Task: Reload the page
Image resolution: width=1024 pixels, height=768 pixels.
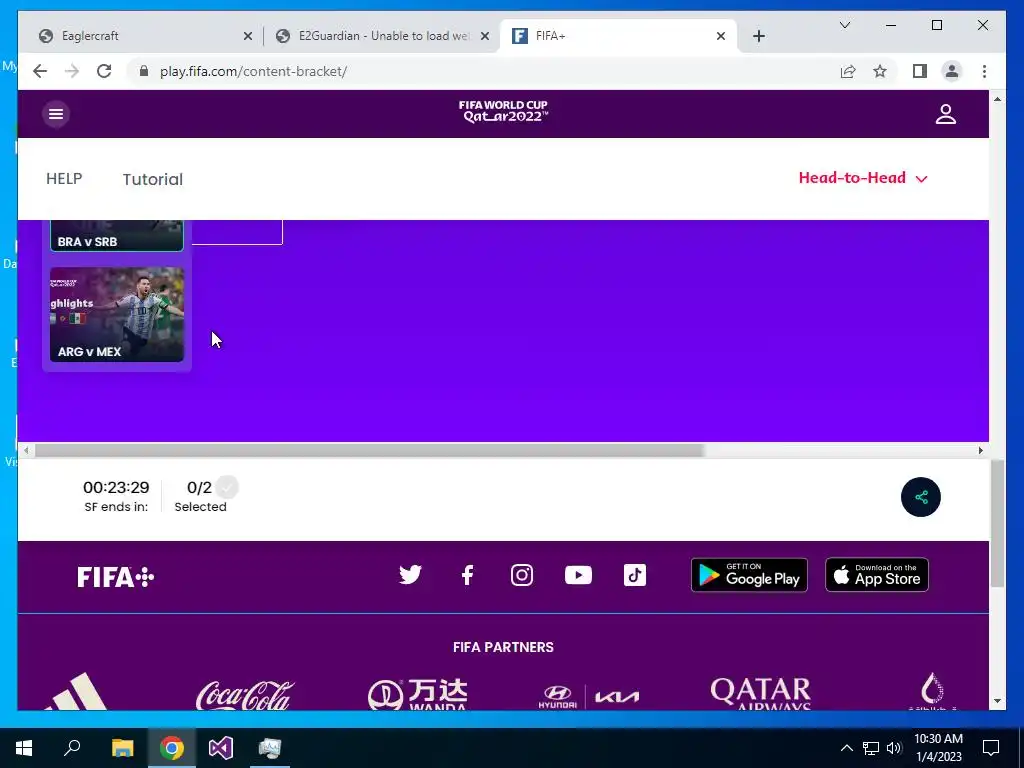Action: 104,71
